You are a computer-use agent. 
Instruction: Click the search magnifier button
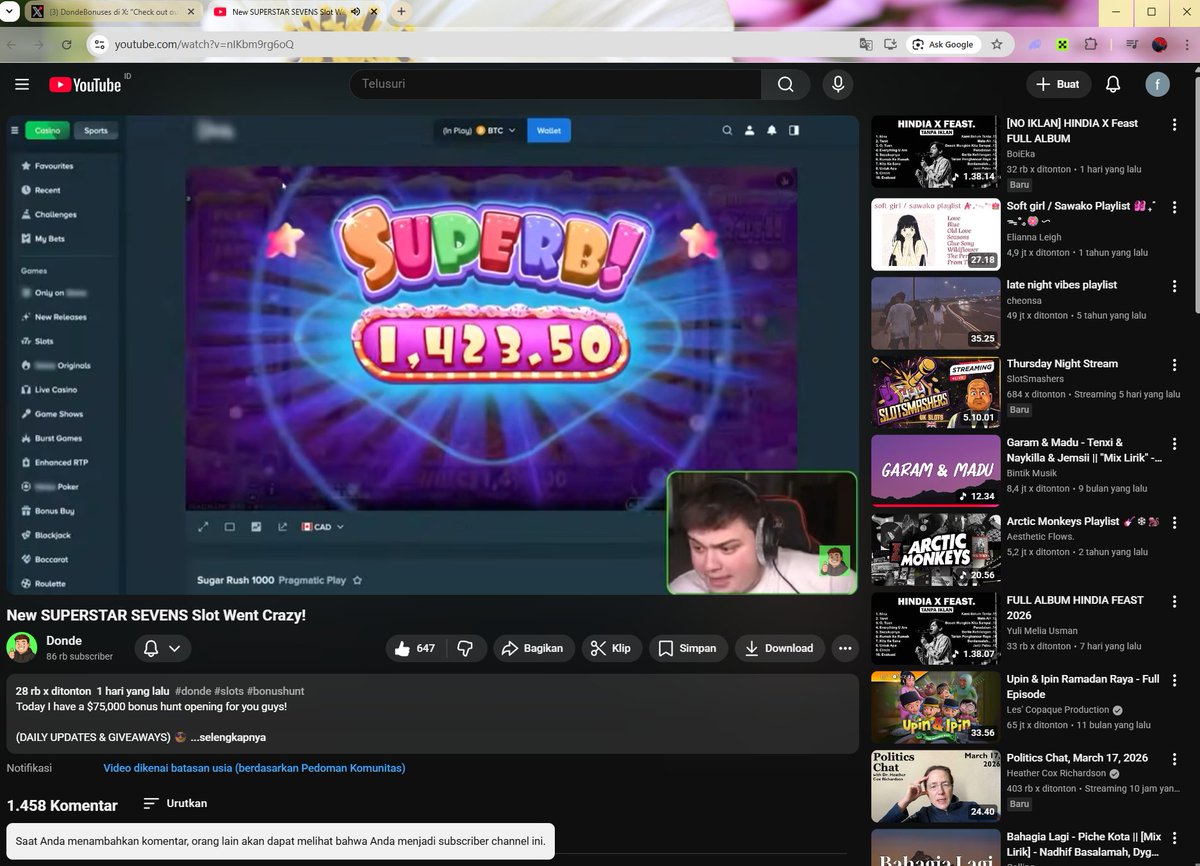(x=786, y=84)
